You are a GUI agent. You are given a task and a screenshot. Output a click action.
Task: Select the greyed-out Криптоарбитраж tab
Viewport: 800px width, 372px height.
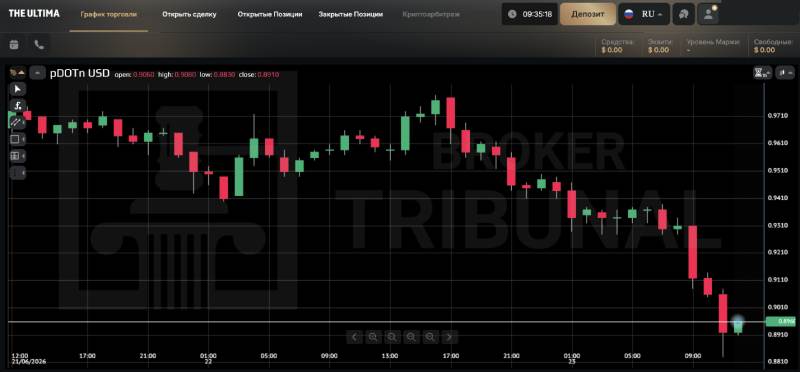coord(431,14)
